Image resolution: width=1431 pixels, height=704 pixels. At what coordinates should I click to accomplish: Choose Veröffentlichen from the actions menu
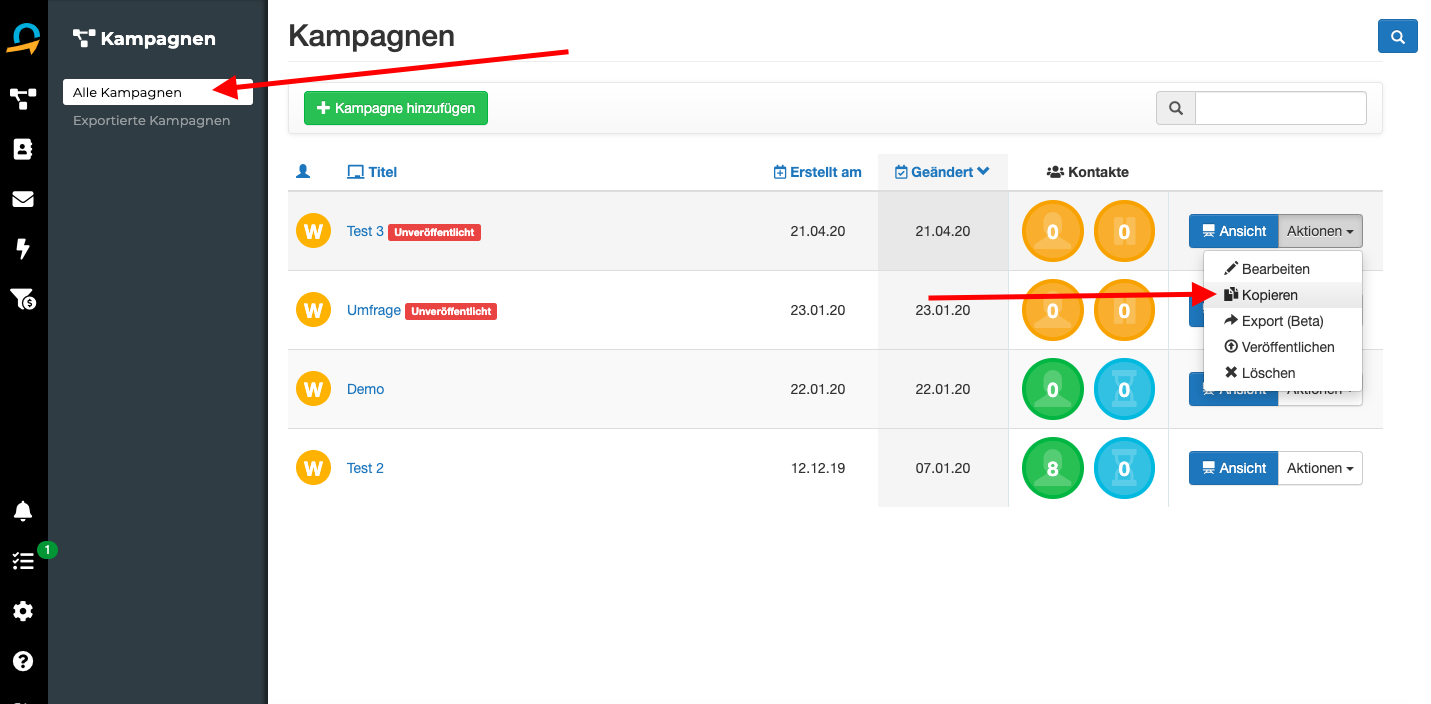1283,347
